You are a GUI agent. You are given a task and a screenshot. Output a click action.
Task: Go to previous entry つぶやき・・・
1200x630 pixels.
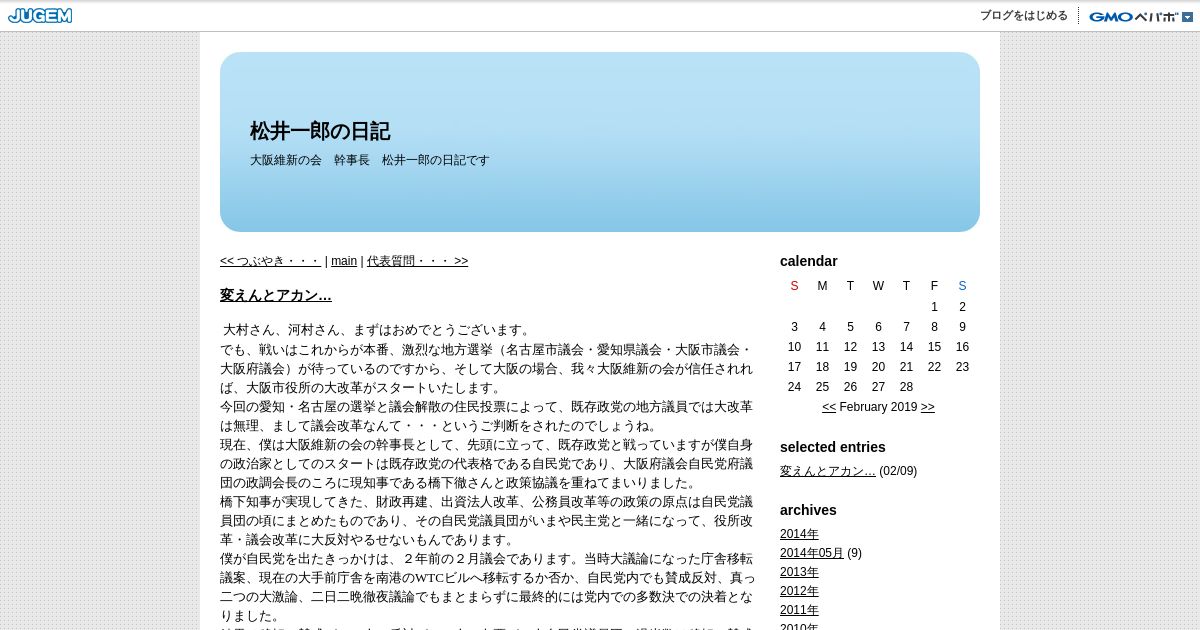pyautogui.click(x=270, y=261)
